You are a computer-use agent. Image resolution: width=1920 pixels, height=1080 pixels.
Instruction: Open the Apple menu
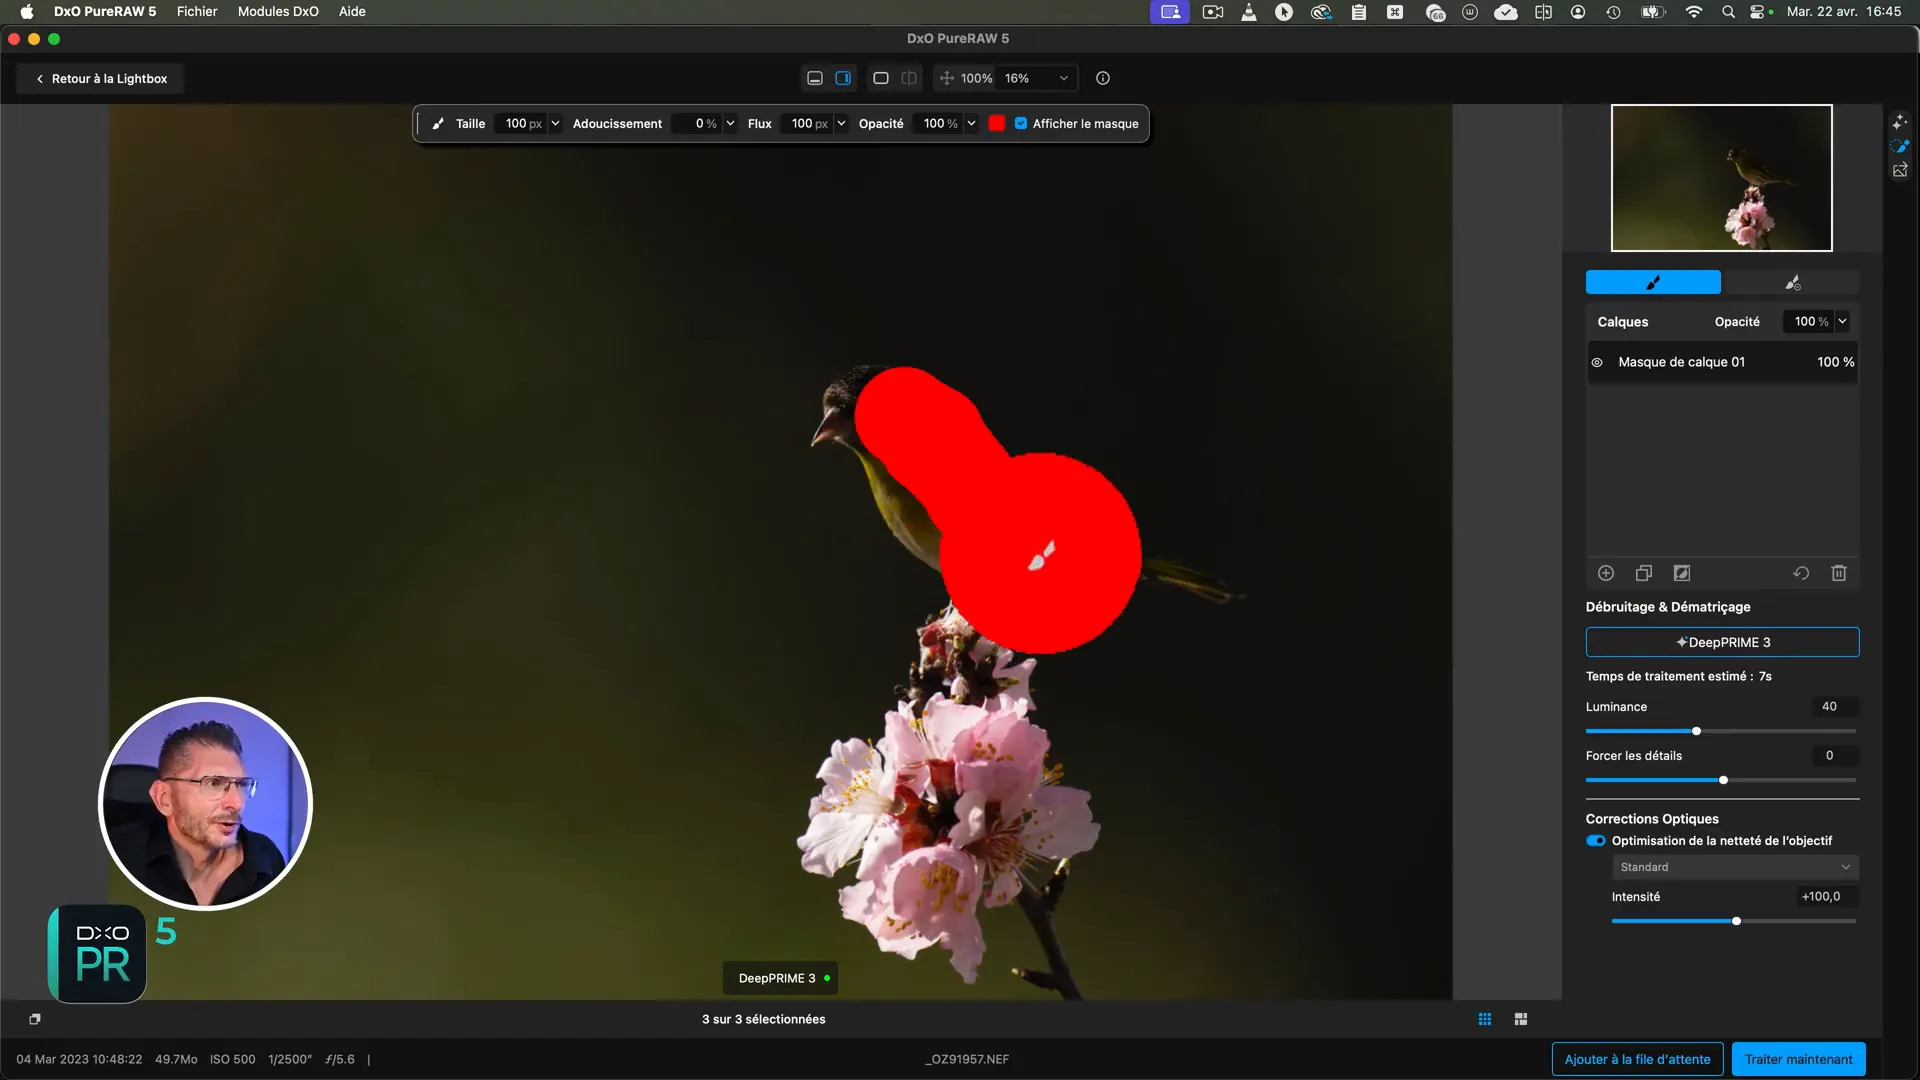tap(27, 11)
